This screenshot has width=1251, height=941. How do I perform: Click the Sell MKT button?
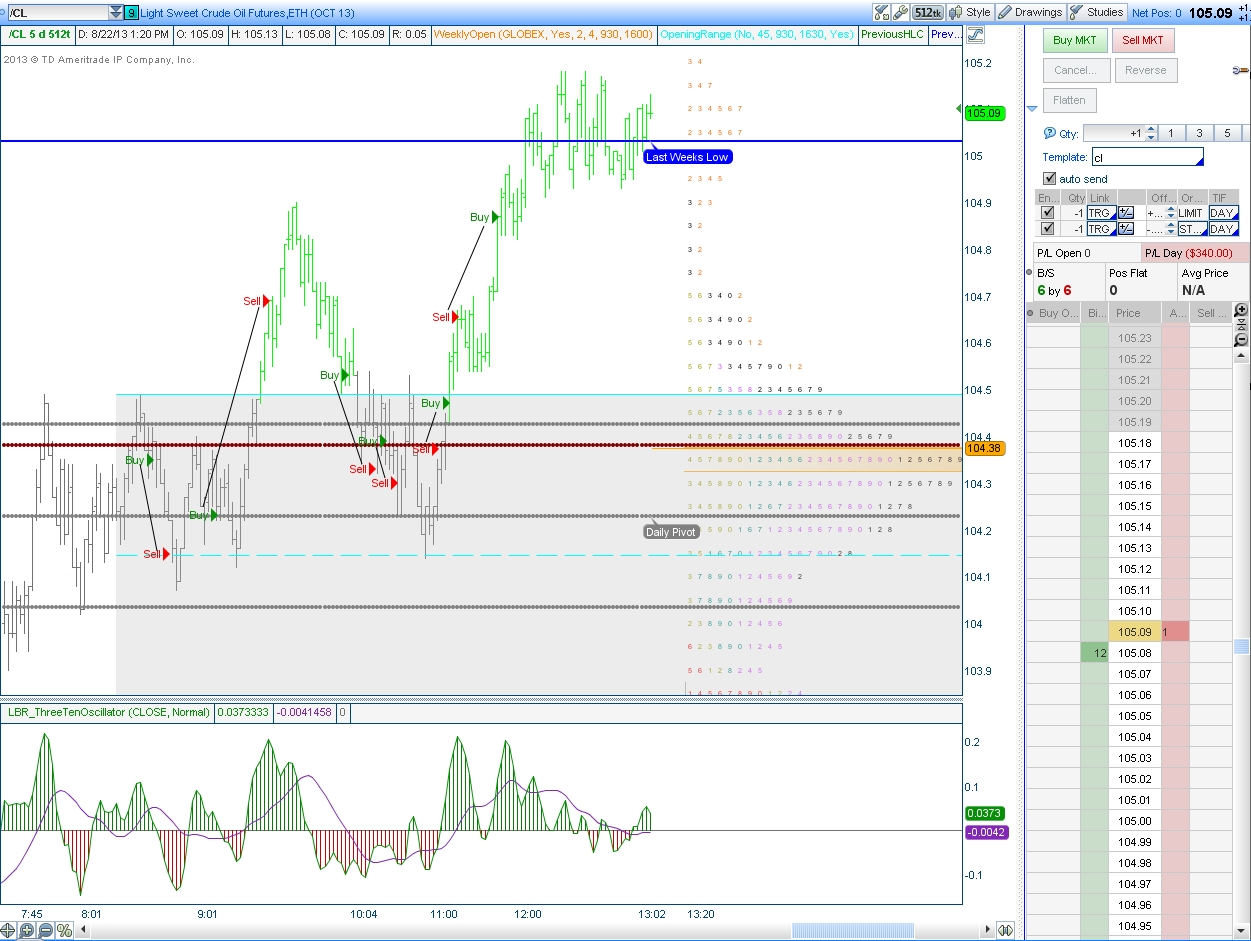1143,40
